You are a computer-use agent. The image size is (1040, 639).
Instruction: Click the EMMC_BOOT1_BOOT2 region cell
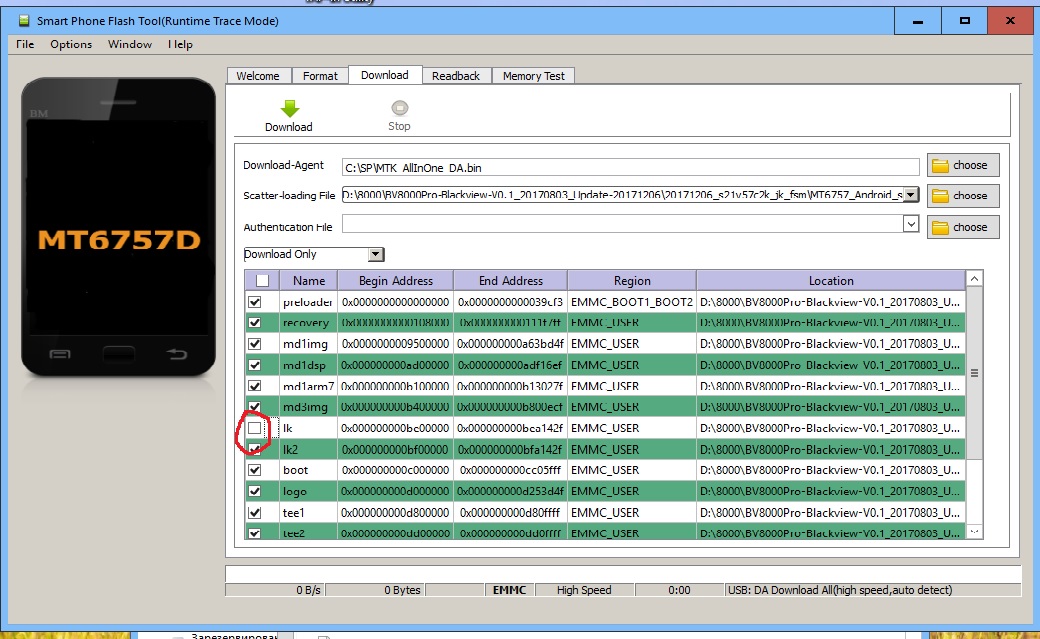pos(631,302)
